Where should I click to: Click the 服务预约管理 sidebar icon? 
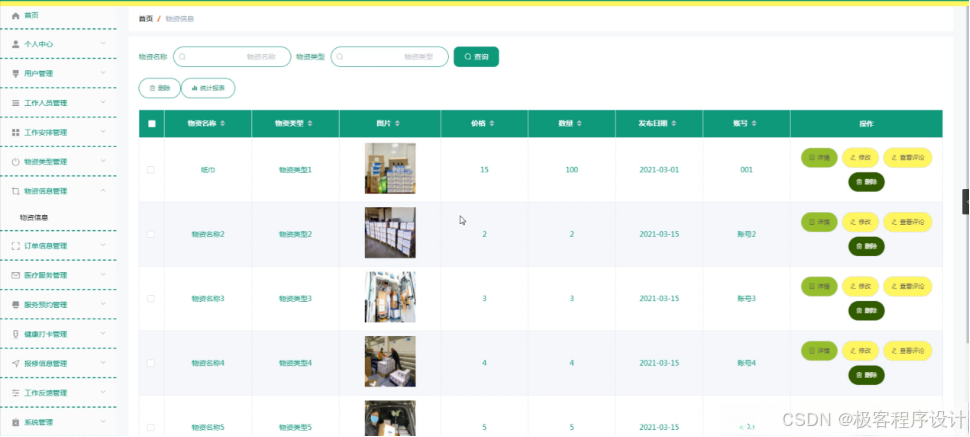(16, 305)
